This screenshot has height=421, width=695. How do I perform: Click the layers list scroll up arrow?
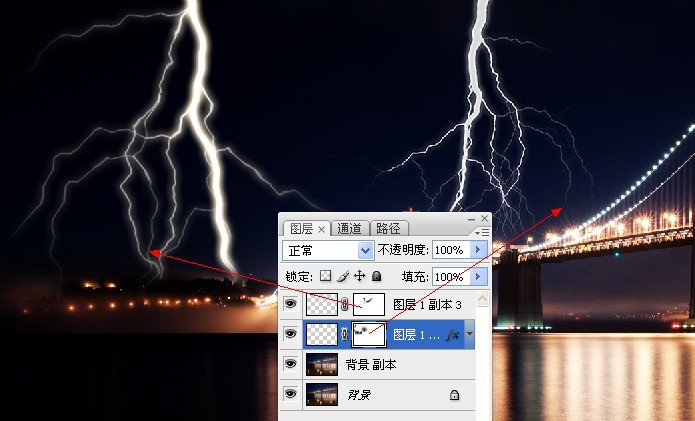point(482,298)
